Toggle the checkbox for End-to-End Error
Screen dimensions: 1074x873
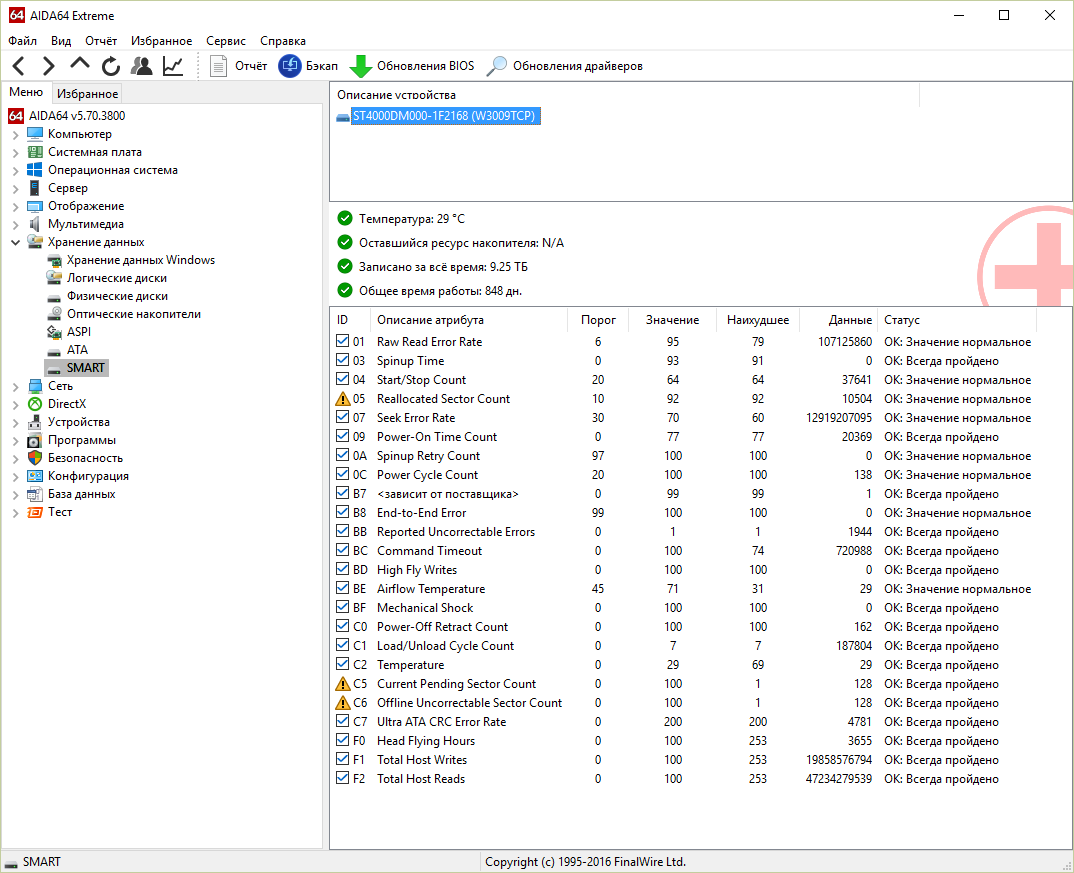342,511
